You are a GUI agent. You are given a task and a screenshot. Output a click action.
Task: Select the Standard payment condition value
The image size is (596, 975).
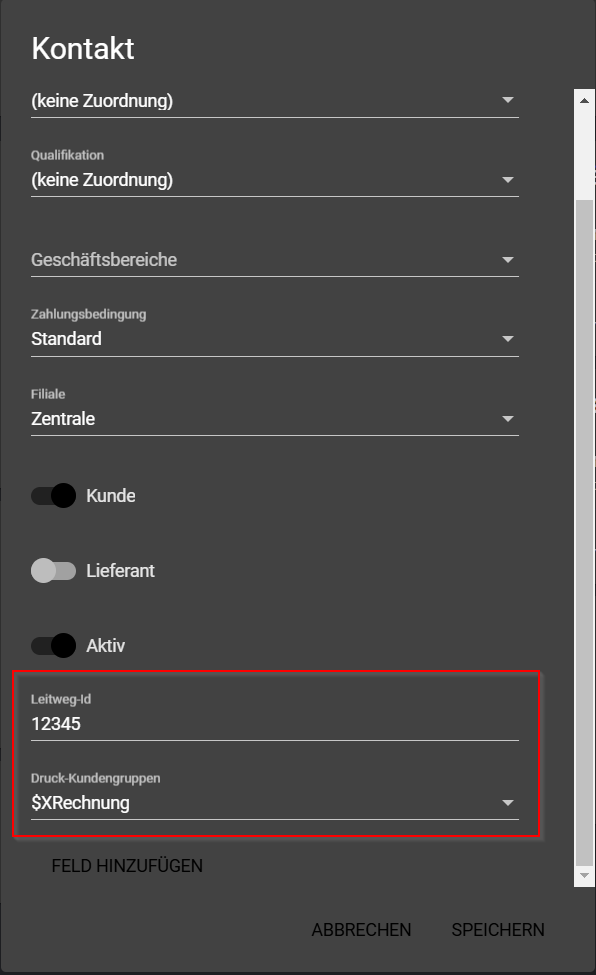(66, 339)
